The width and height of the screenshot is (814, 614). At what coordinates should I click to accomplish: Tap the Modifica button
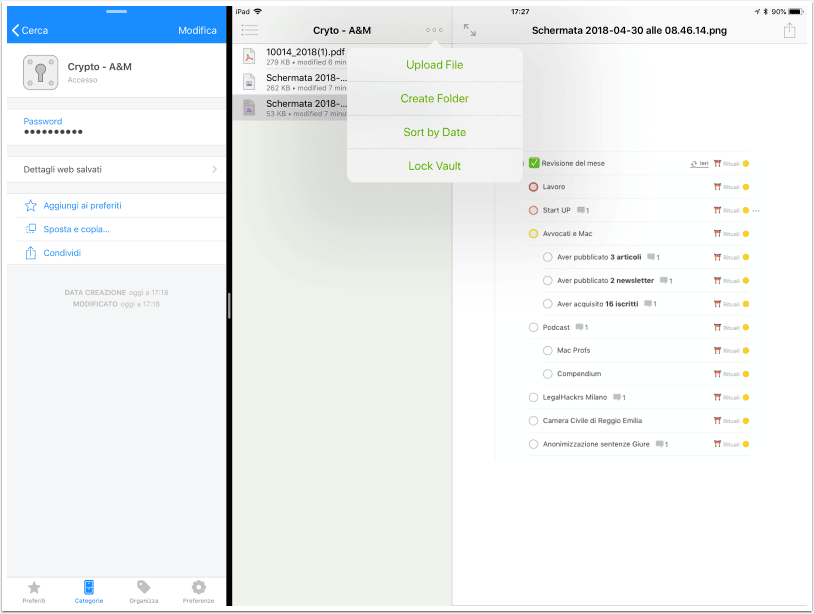197,31
